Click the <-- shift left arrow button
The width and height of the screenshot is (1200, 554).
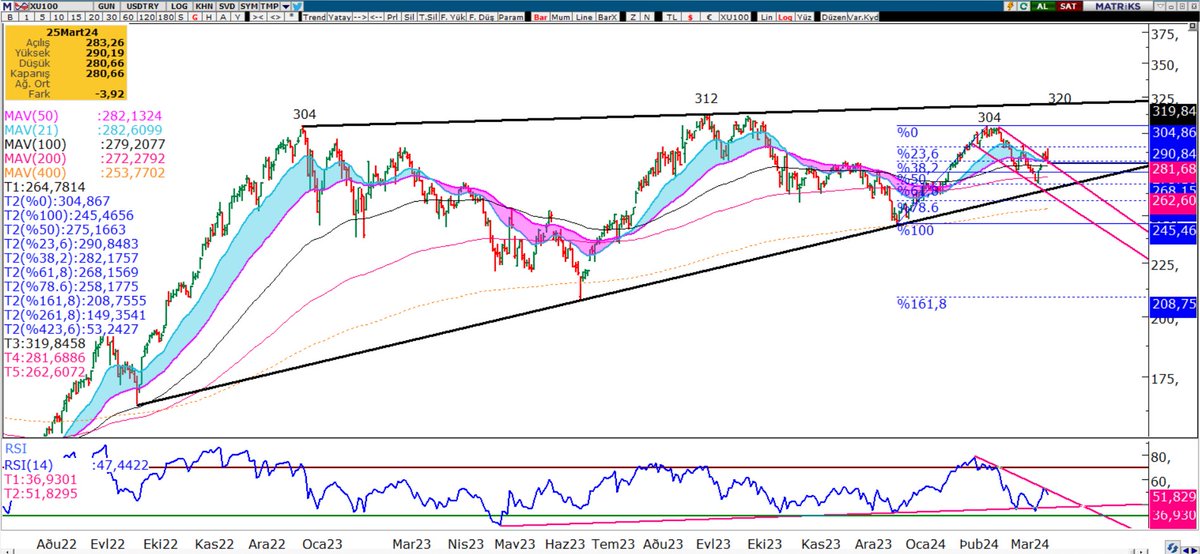pos(376,17)
